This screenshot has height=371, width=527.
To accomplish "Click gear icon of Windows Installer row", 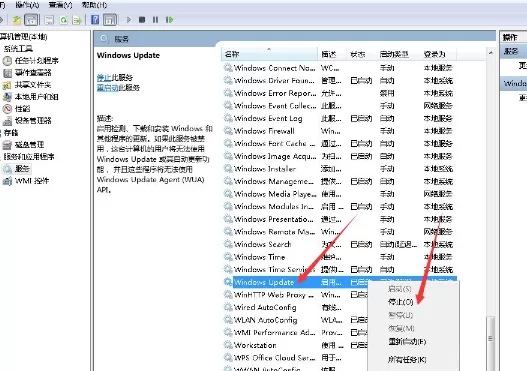I will 228,169.
